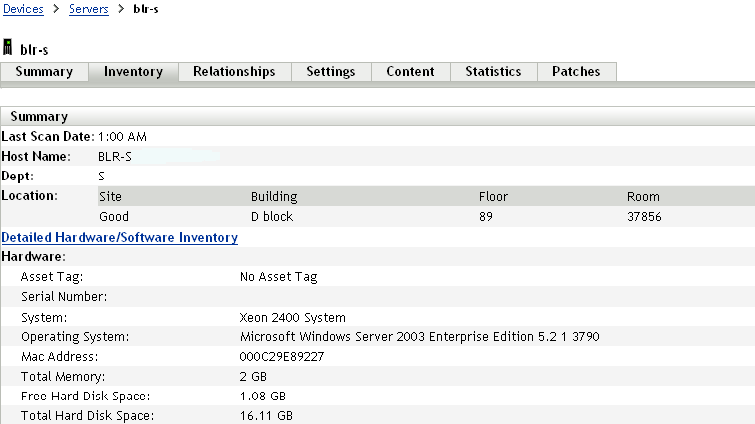Viewport: 755px width, 424px height.
Task: Open Detailed Hardware/Software Inventory link
Action: pos(120,238)
